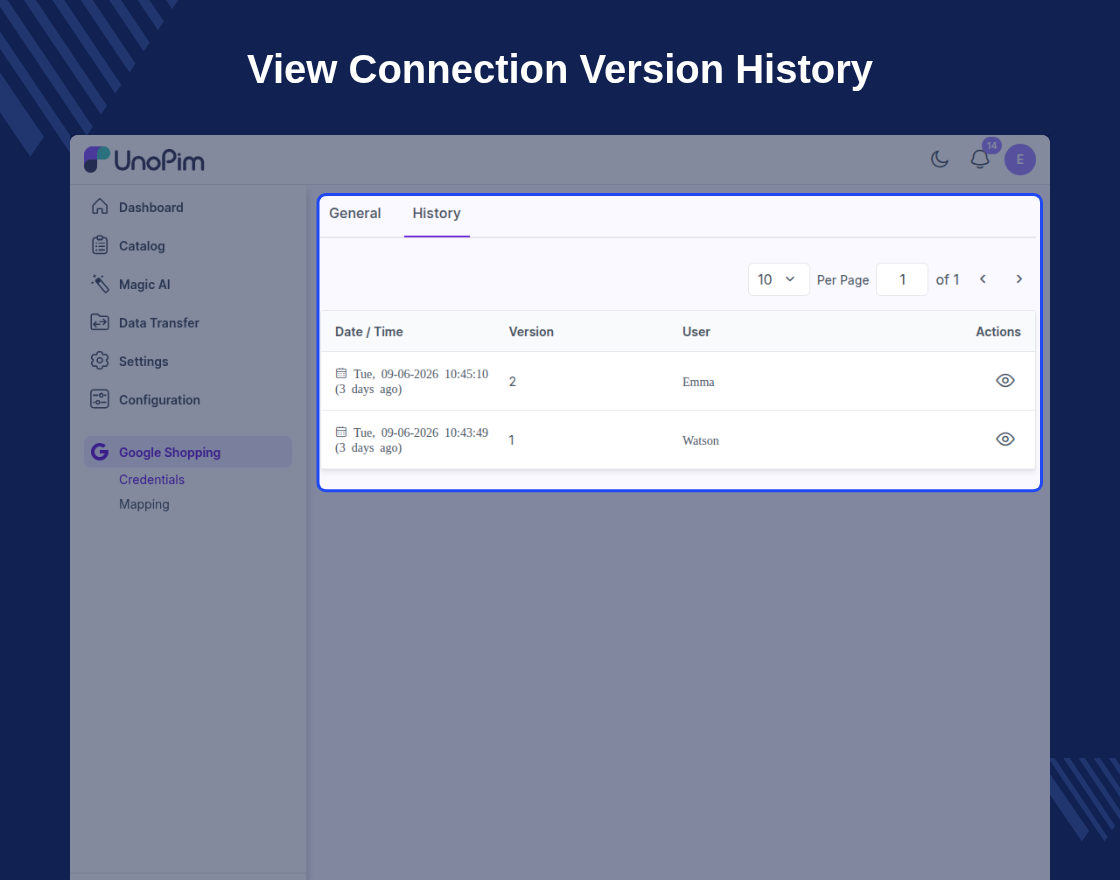Click version number 1 cell
1120x880 pixels.
coord(511,440)
